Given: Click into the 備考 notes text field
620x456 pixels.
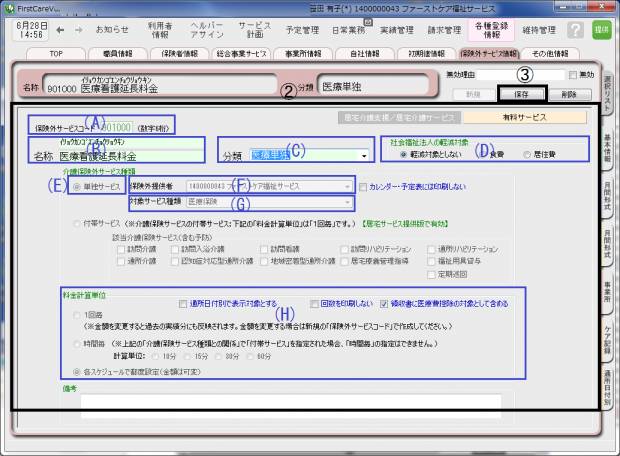Looking at the screenshot, I should (x=300, y=402).
